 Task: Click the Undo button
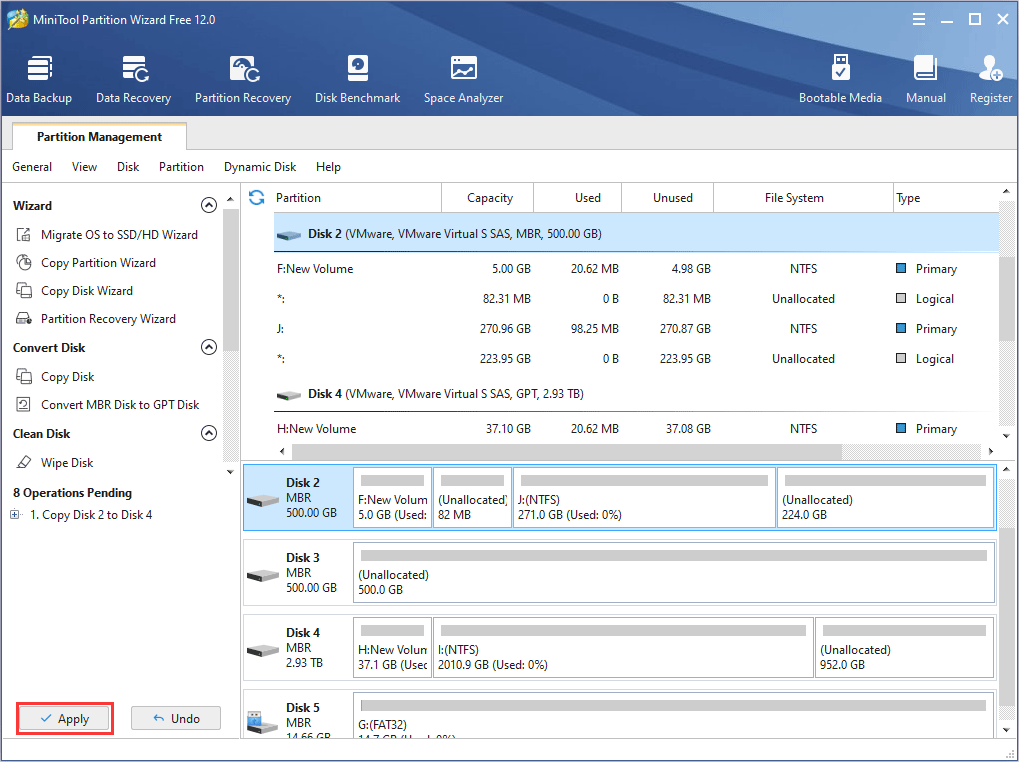(x=176, y=718)
